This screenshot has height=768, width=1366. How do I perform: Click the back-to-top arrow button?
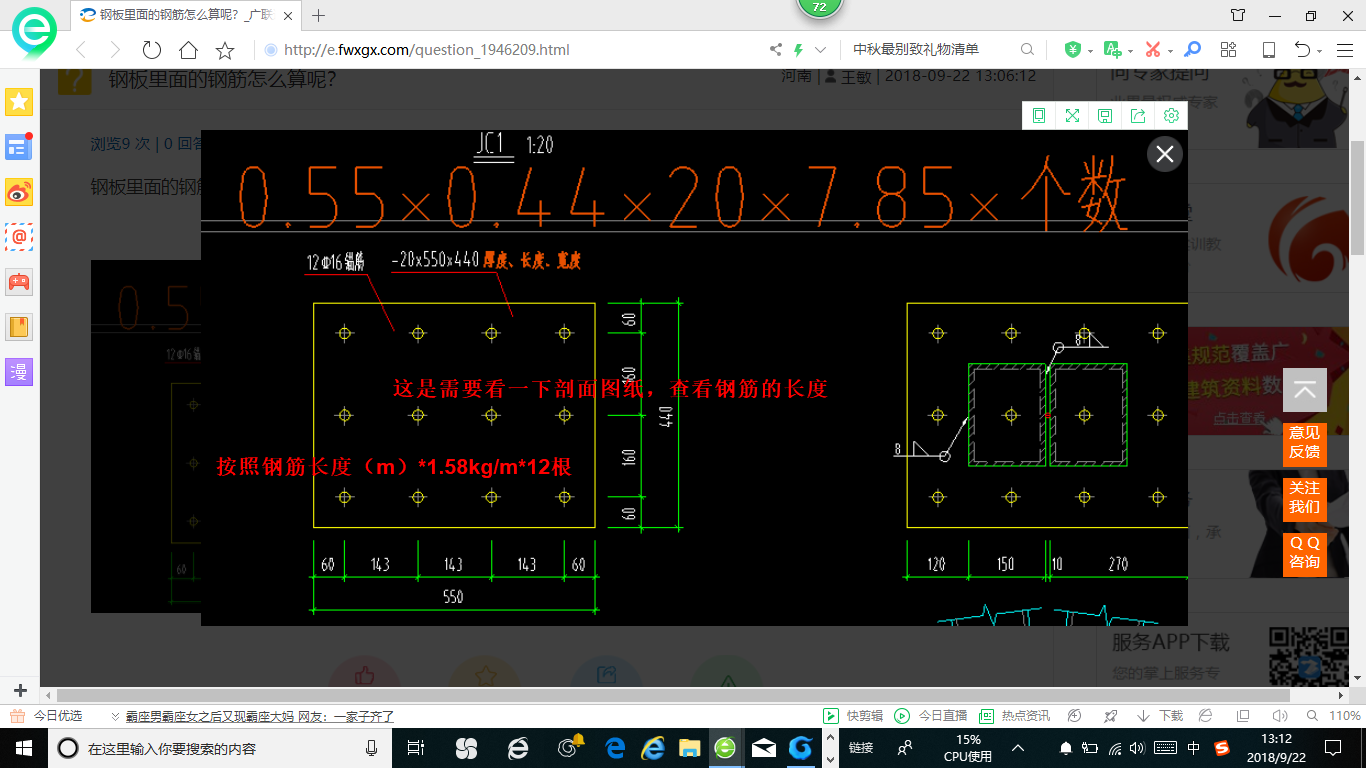(x=1304, y=391)
